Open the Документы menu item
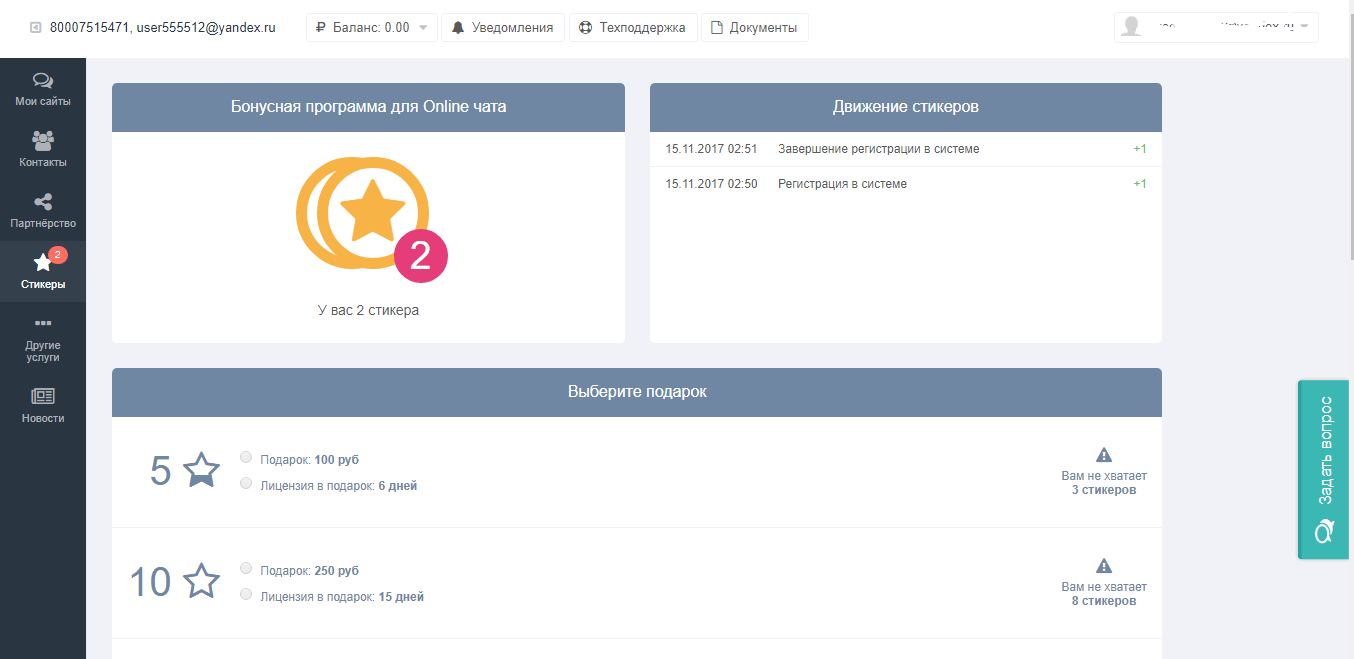Image resolution: width=1354 pixels, height=659 pixels. [x=754, y=28]
